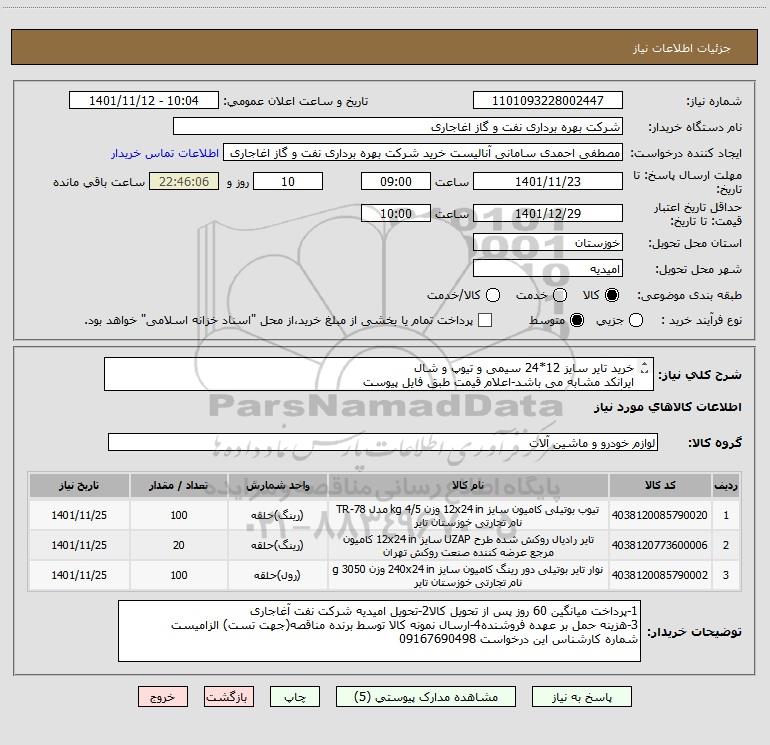Click the delivery city field امیدیه
The width and height of the screenshot is (770, 745).
click(x=548, y=269)
